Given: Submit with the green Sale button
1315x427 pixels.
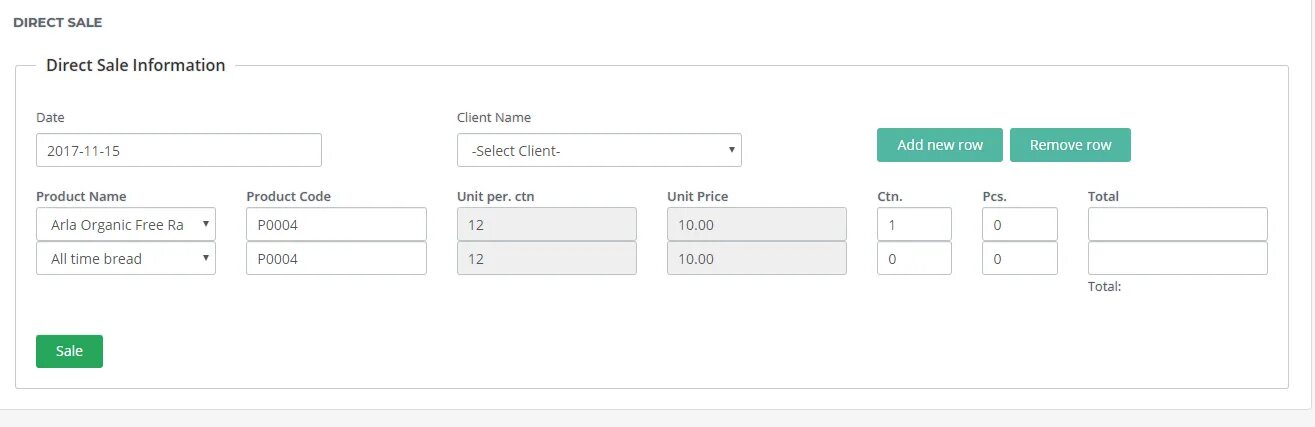Looking at the screenshot, I should click(69, 351).
